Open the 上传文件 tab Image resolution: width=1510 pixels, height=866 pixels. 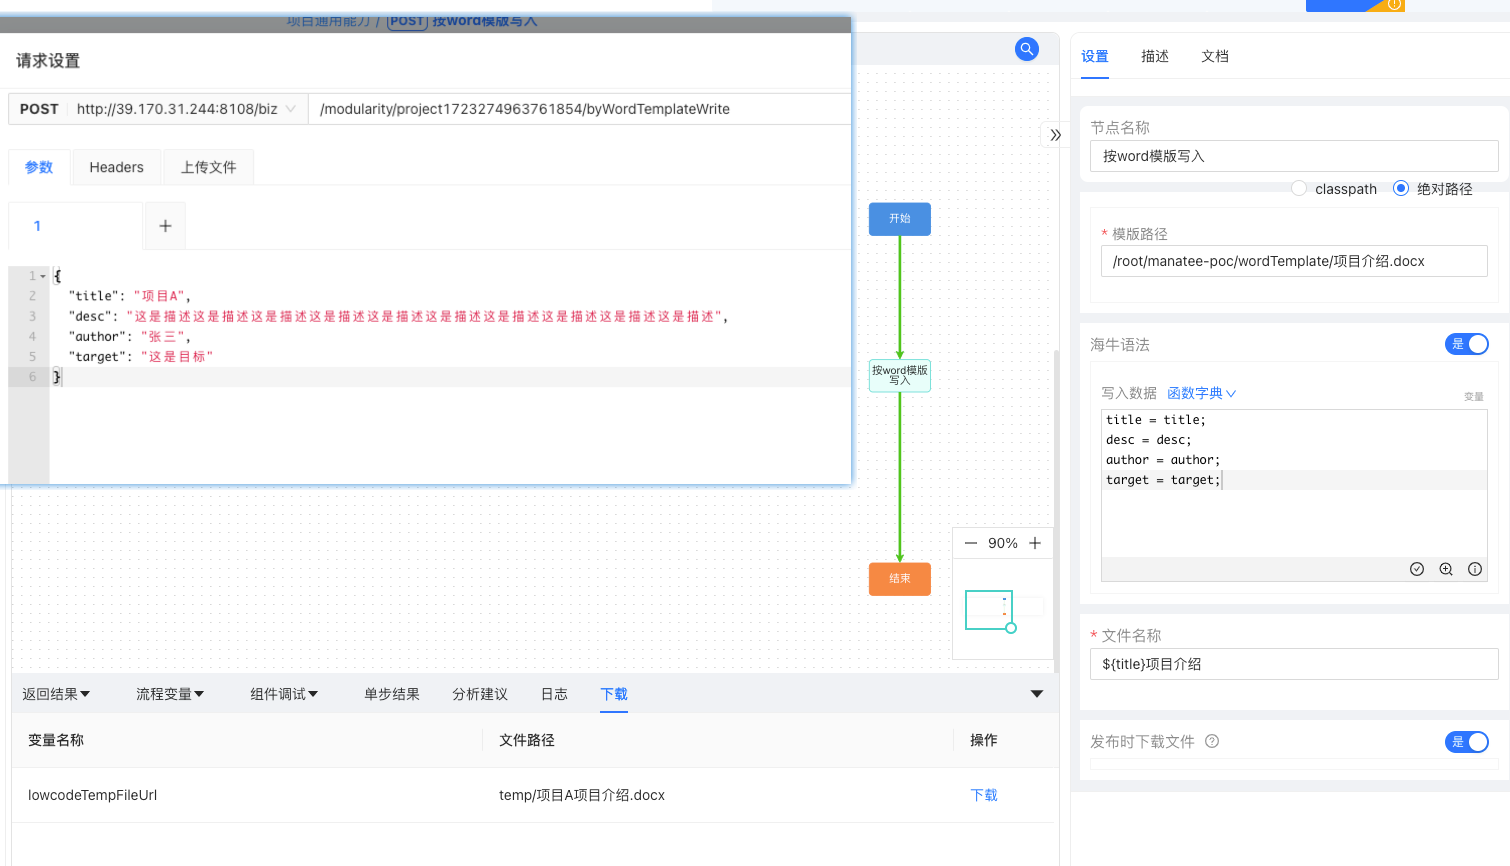pyautogui.click(x=208, y=167)
